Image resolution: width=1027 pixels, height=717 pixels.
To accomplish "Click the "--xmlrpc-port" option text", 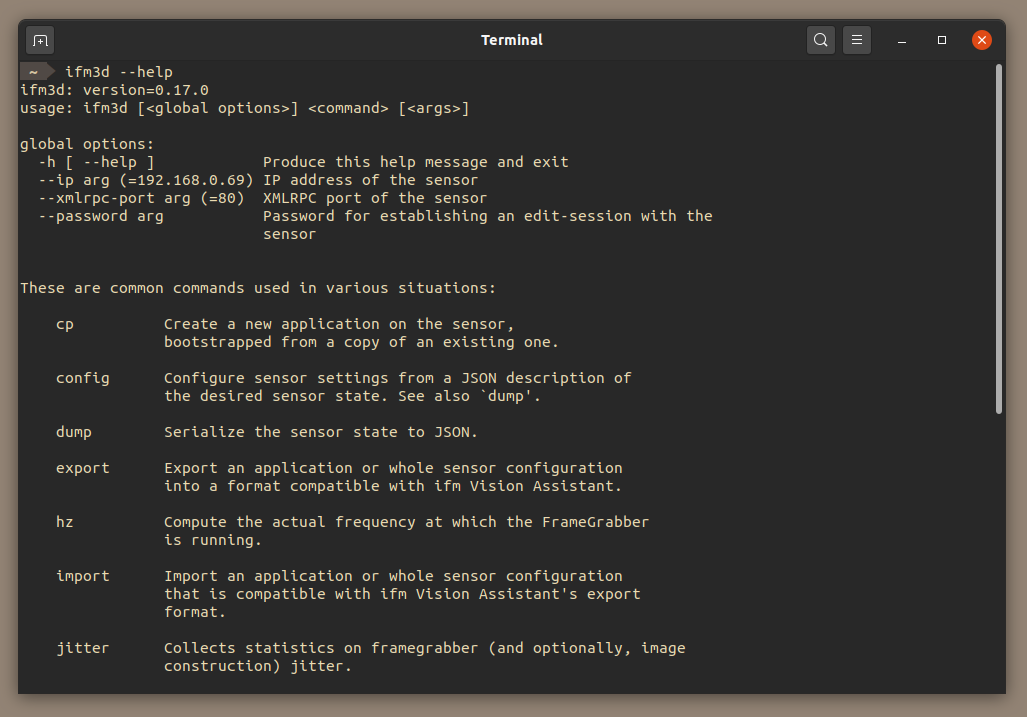I will click(x=82, y=197).
